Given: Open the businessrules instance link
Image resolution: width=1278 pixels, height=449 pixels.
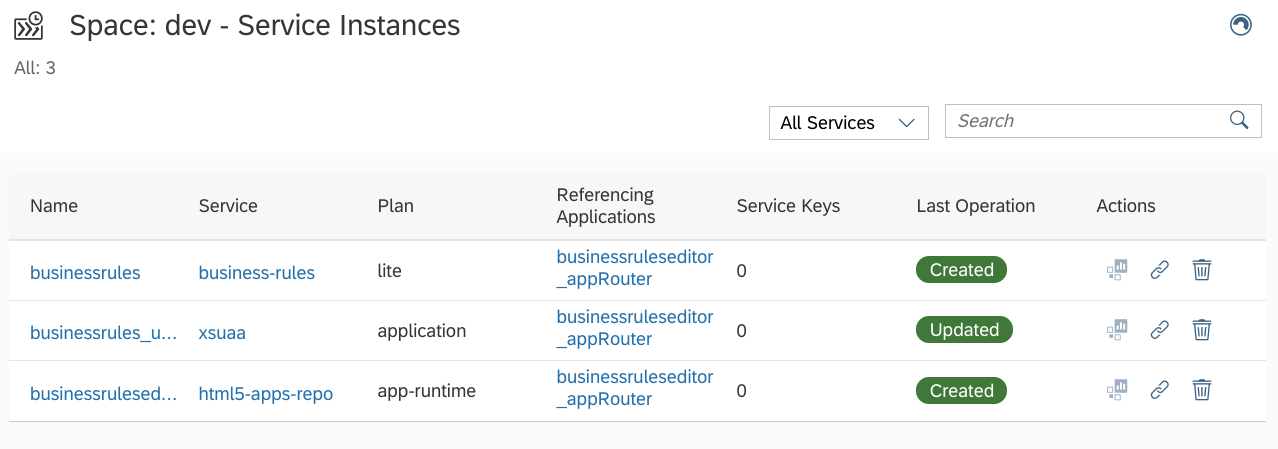Looking at the screenshot, I should point(85,272).
